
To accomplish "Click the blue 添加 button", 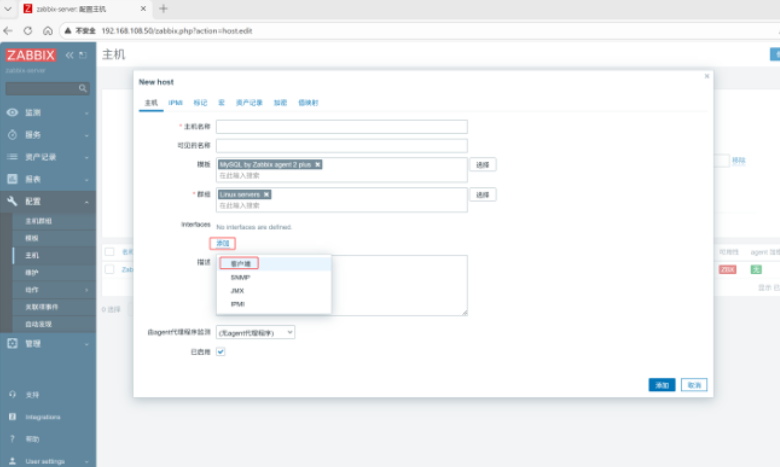I will tap(662, 385).
